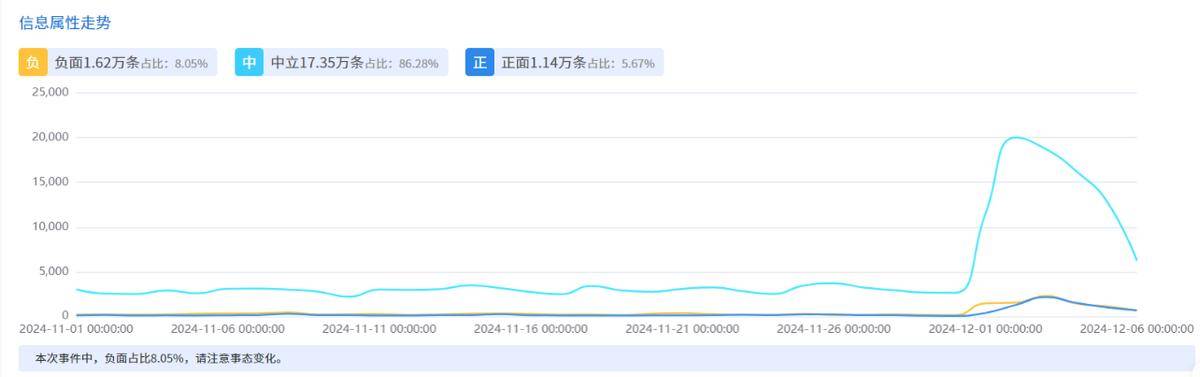
Task: Click the yellow 负 negative sentiment icon
Action: click(33, 63)
